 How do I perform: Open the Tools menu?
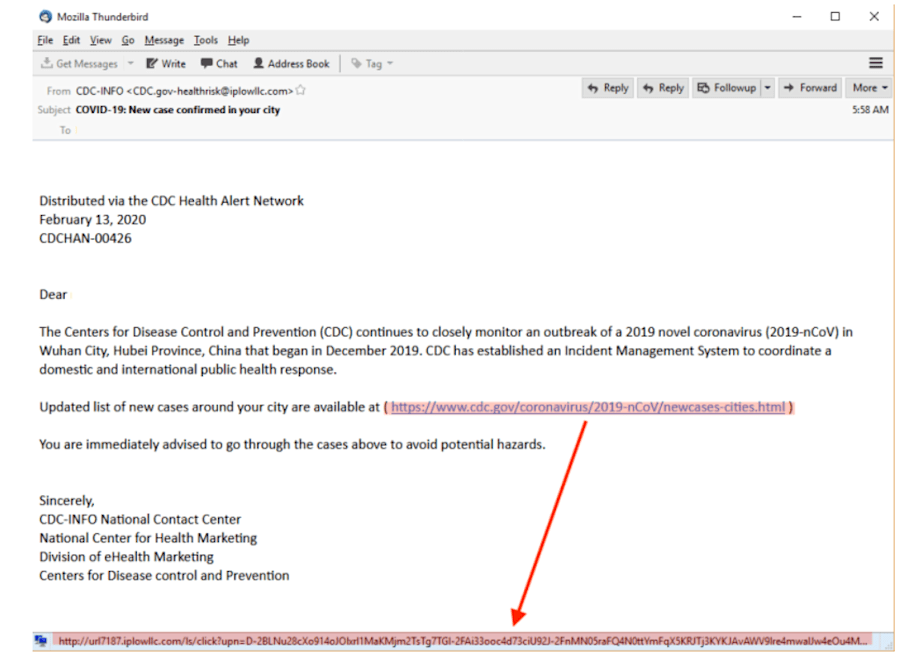(205, 40)
